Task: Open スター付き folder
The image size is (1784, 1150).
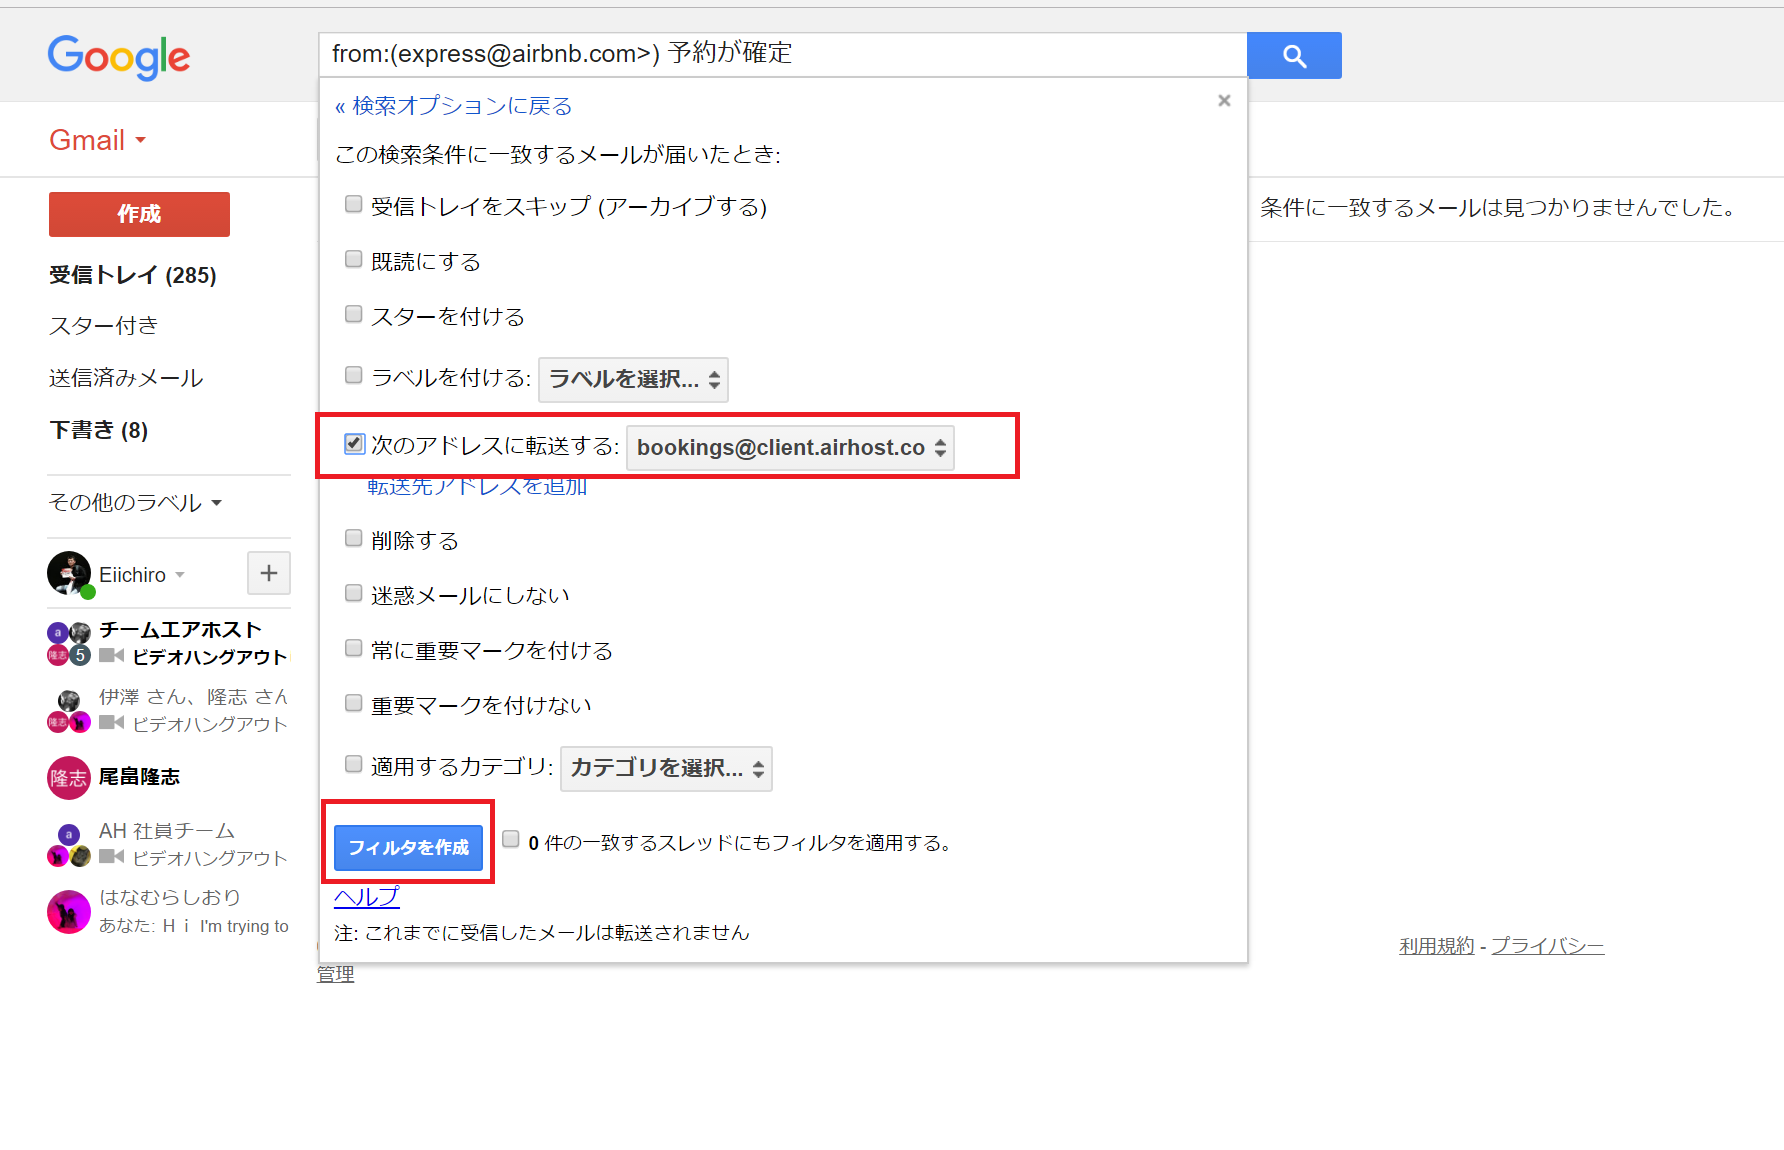Action: [x=104, y=325]
